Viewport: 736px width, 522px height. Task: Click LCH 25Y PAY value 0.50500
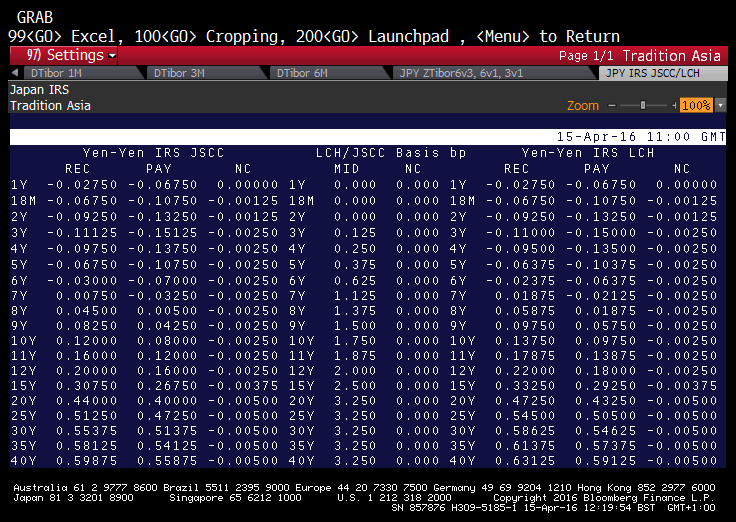click(x=606, y=416)
